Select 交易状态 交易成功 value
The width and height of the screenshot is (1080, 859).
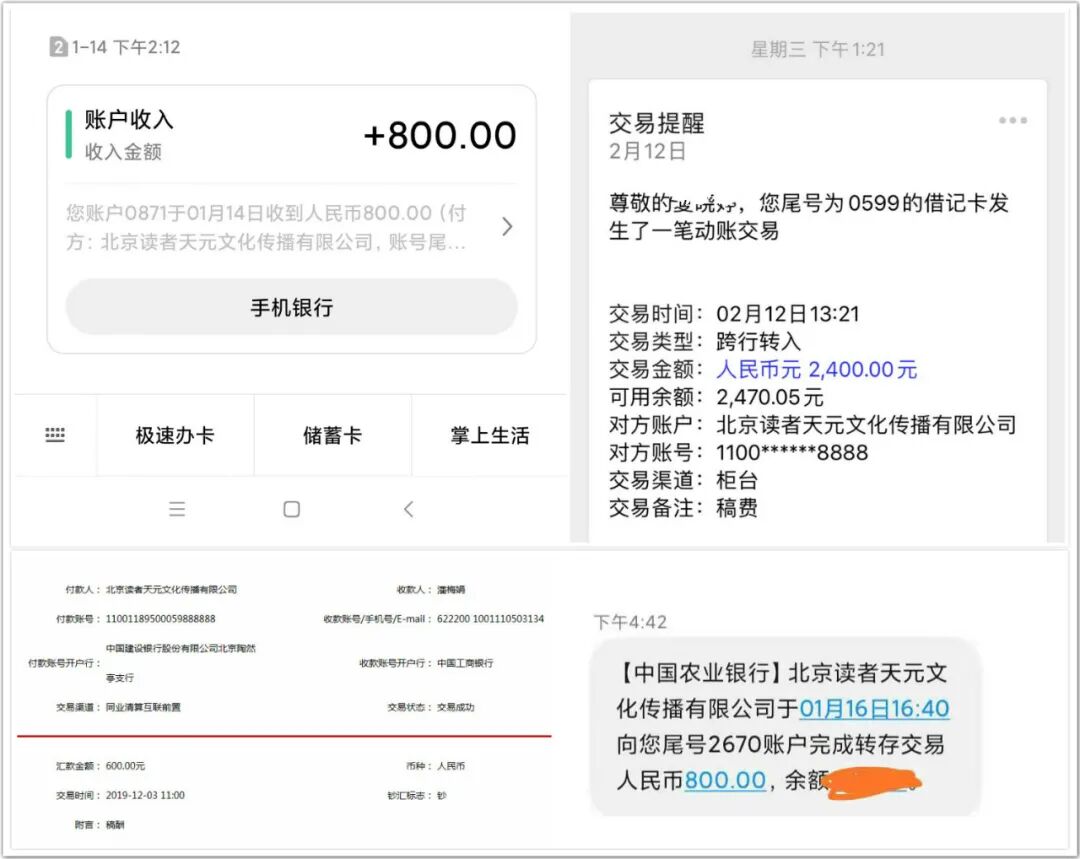(455, 707)
